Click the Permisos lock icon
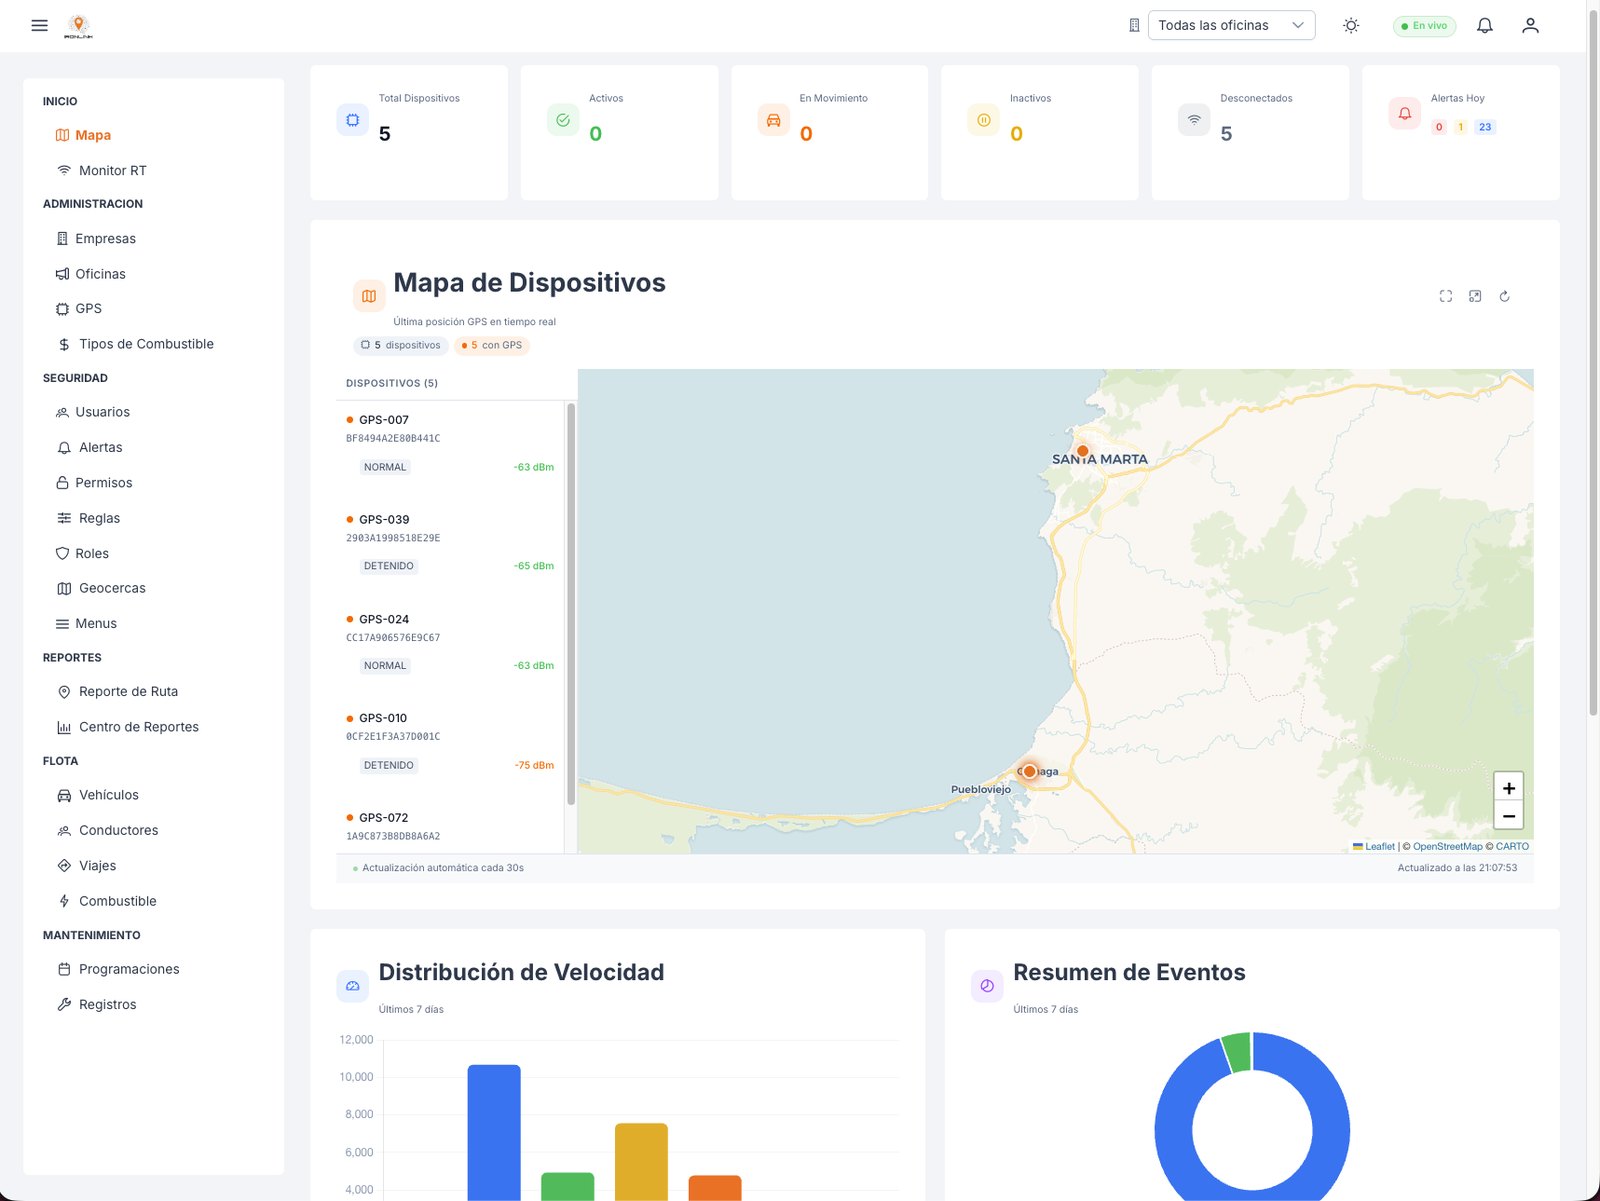The width and height of the screenshot is (1600, 1201). click(x=63, y=483)
